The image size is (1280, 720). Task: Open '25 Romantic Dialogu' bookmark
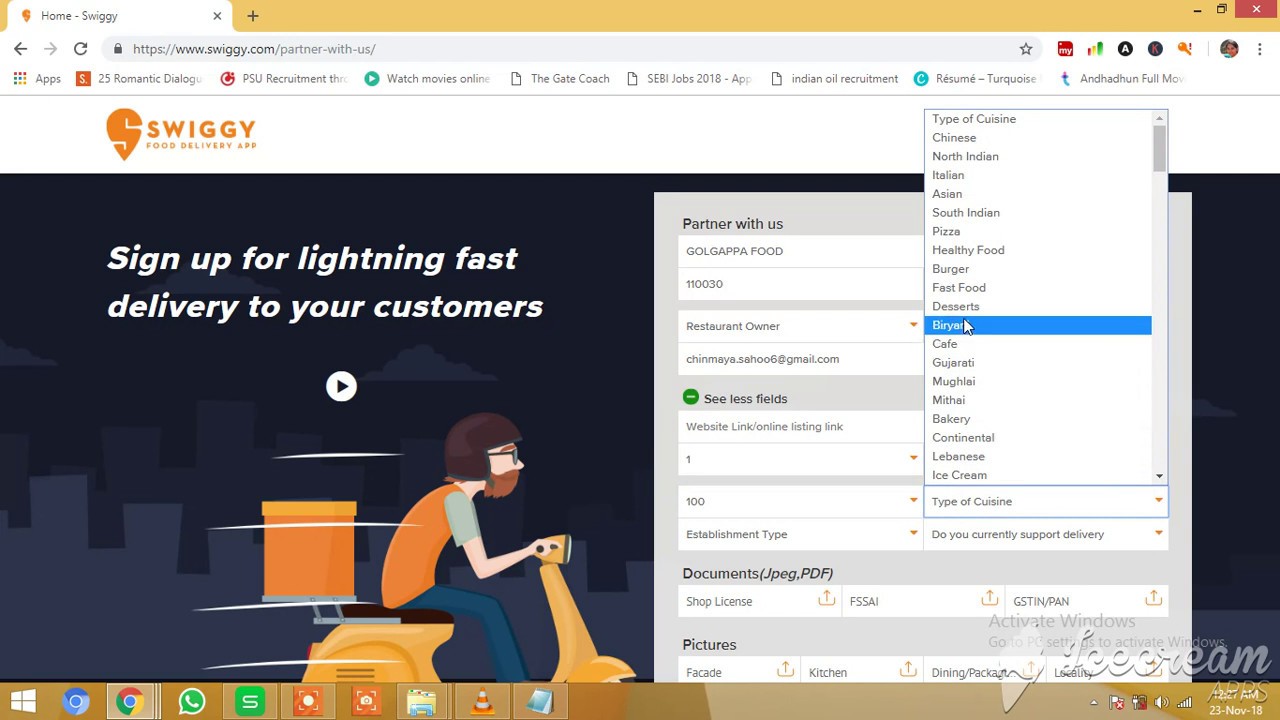click(x=139, y=78)
